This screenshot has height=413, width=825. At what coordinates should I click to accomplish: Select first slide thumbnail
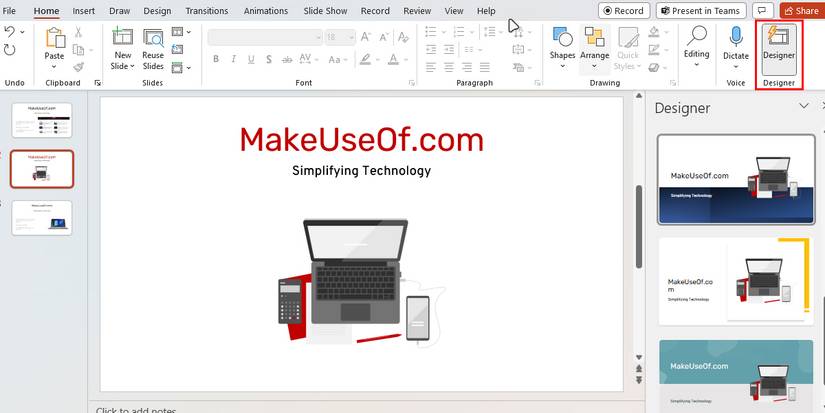42,120
